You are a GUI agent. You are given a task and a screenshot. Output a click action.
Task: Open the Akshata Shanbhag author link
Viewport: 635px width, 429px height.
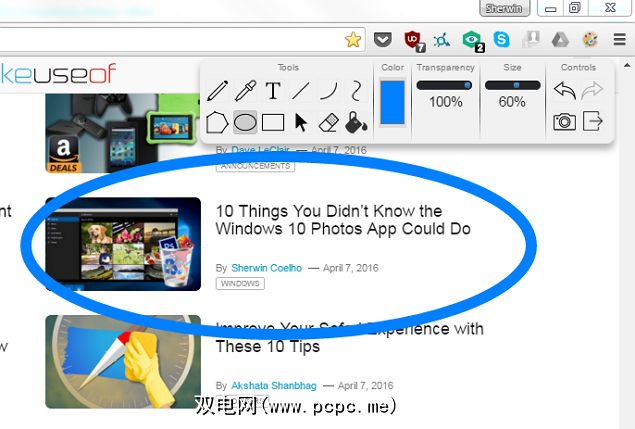pos(274,386)
